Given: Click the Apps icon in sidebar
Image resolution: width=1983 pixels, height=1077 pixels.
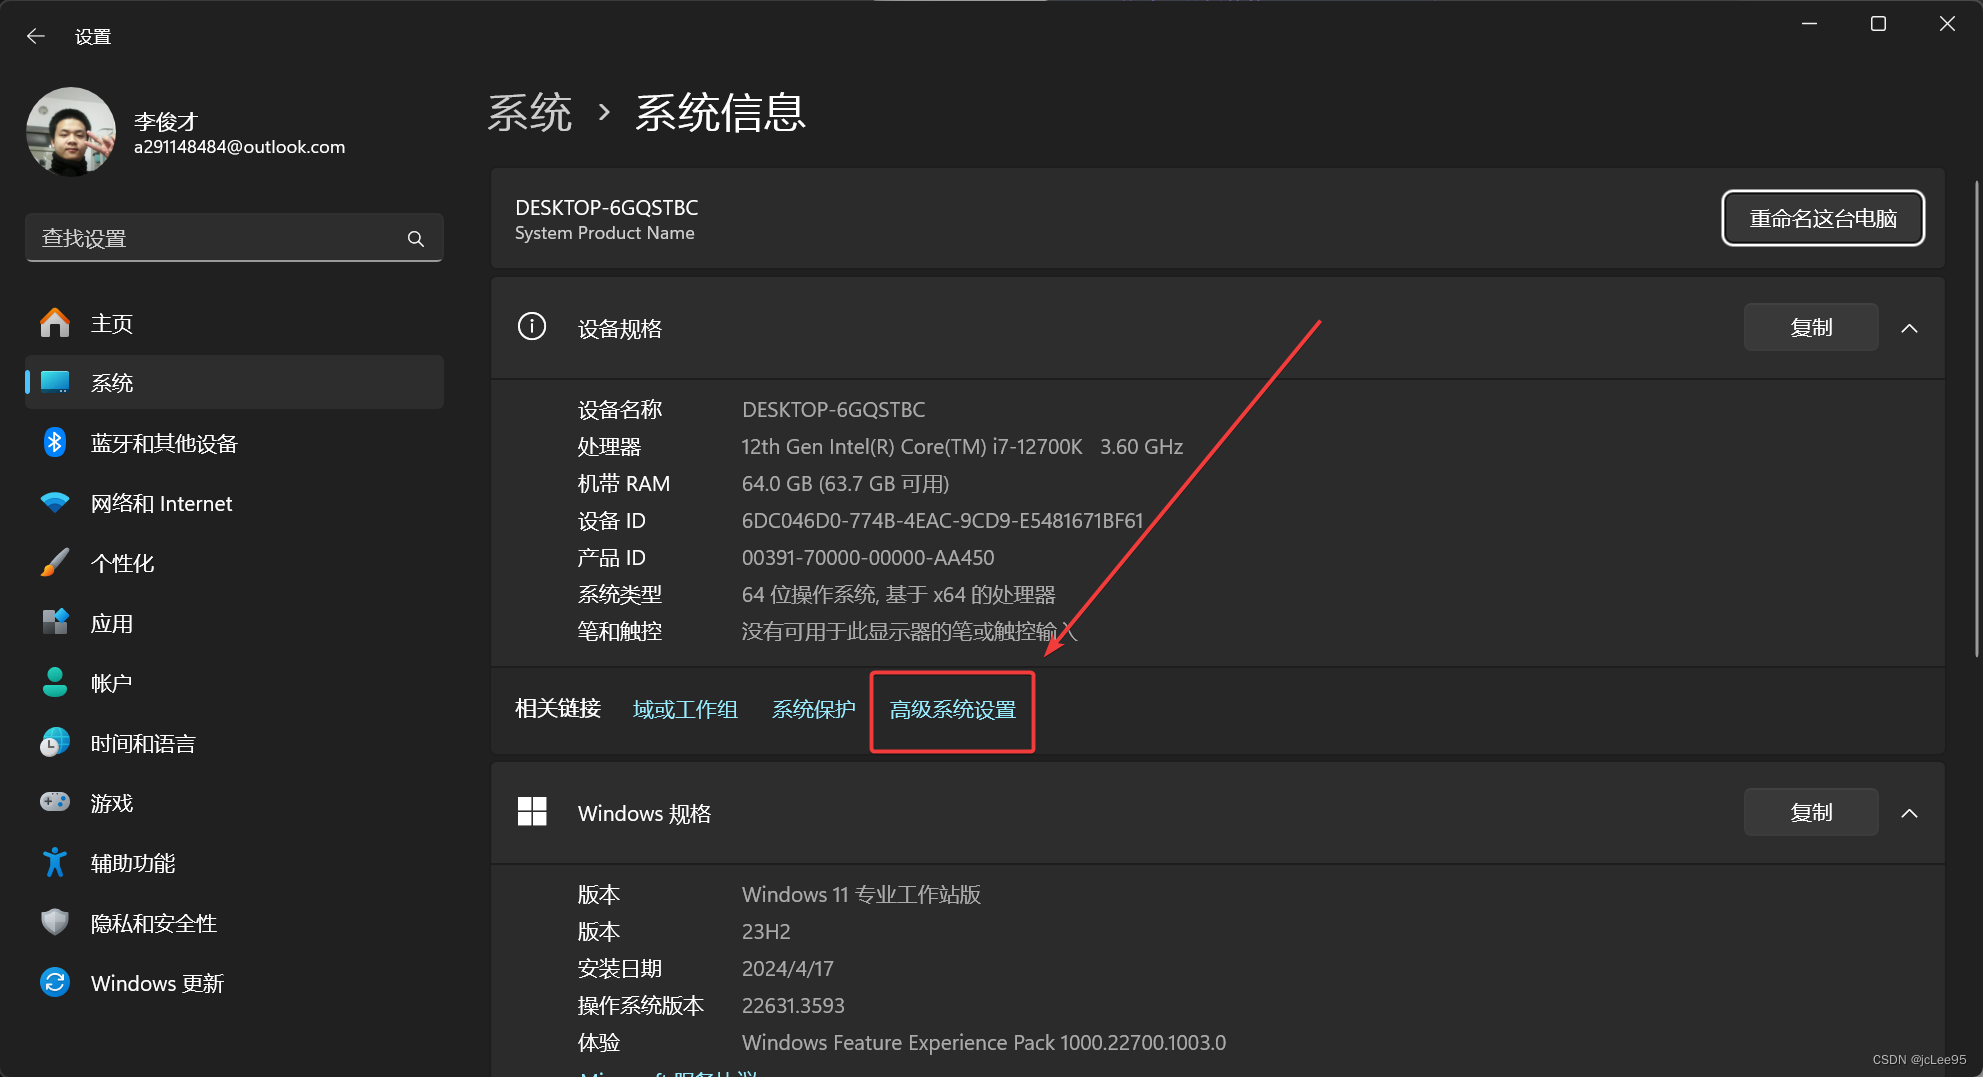Looking at the screenshot, I should (55, 622).
